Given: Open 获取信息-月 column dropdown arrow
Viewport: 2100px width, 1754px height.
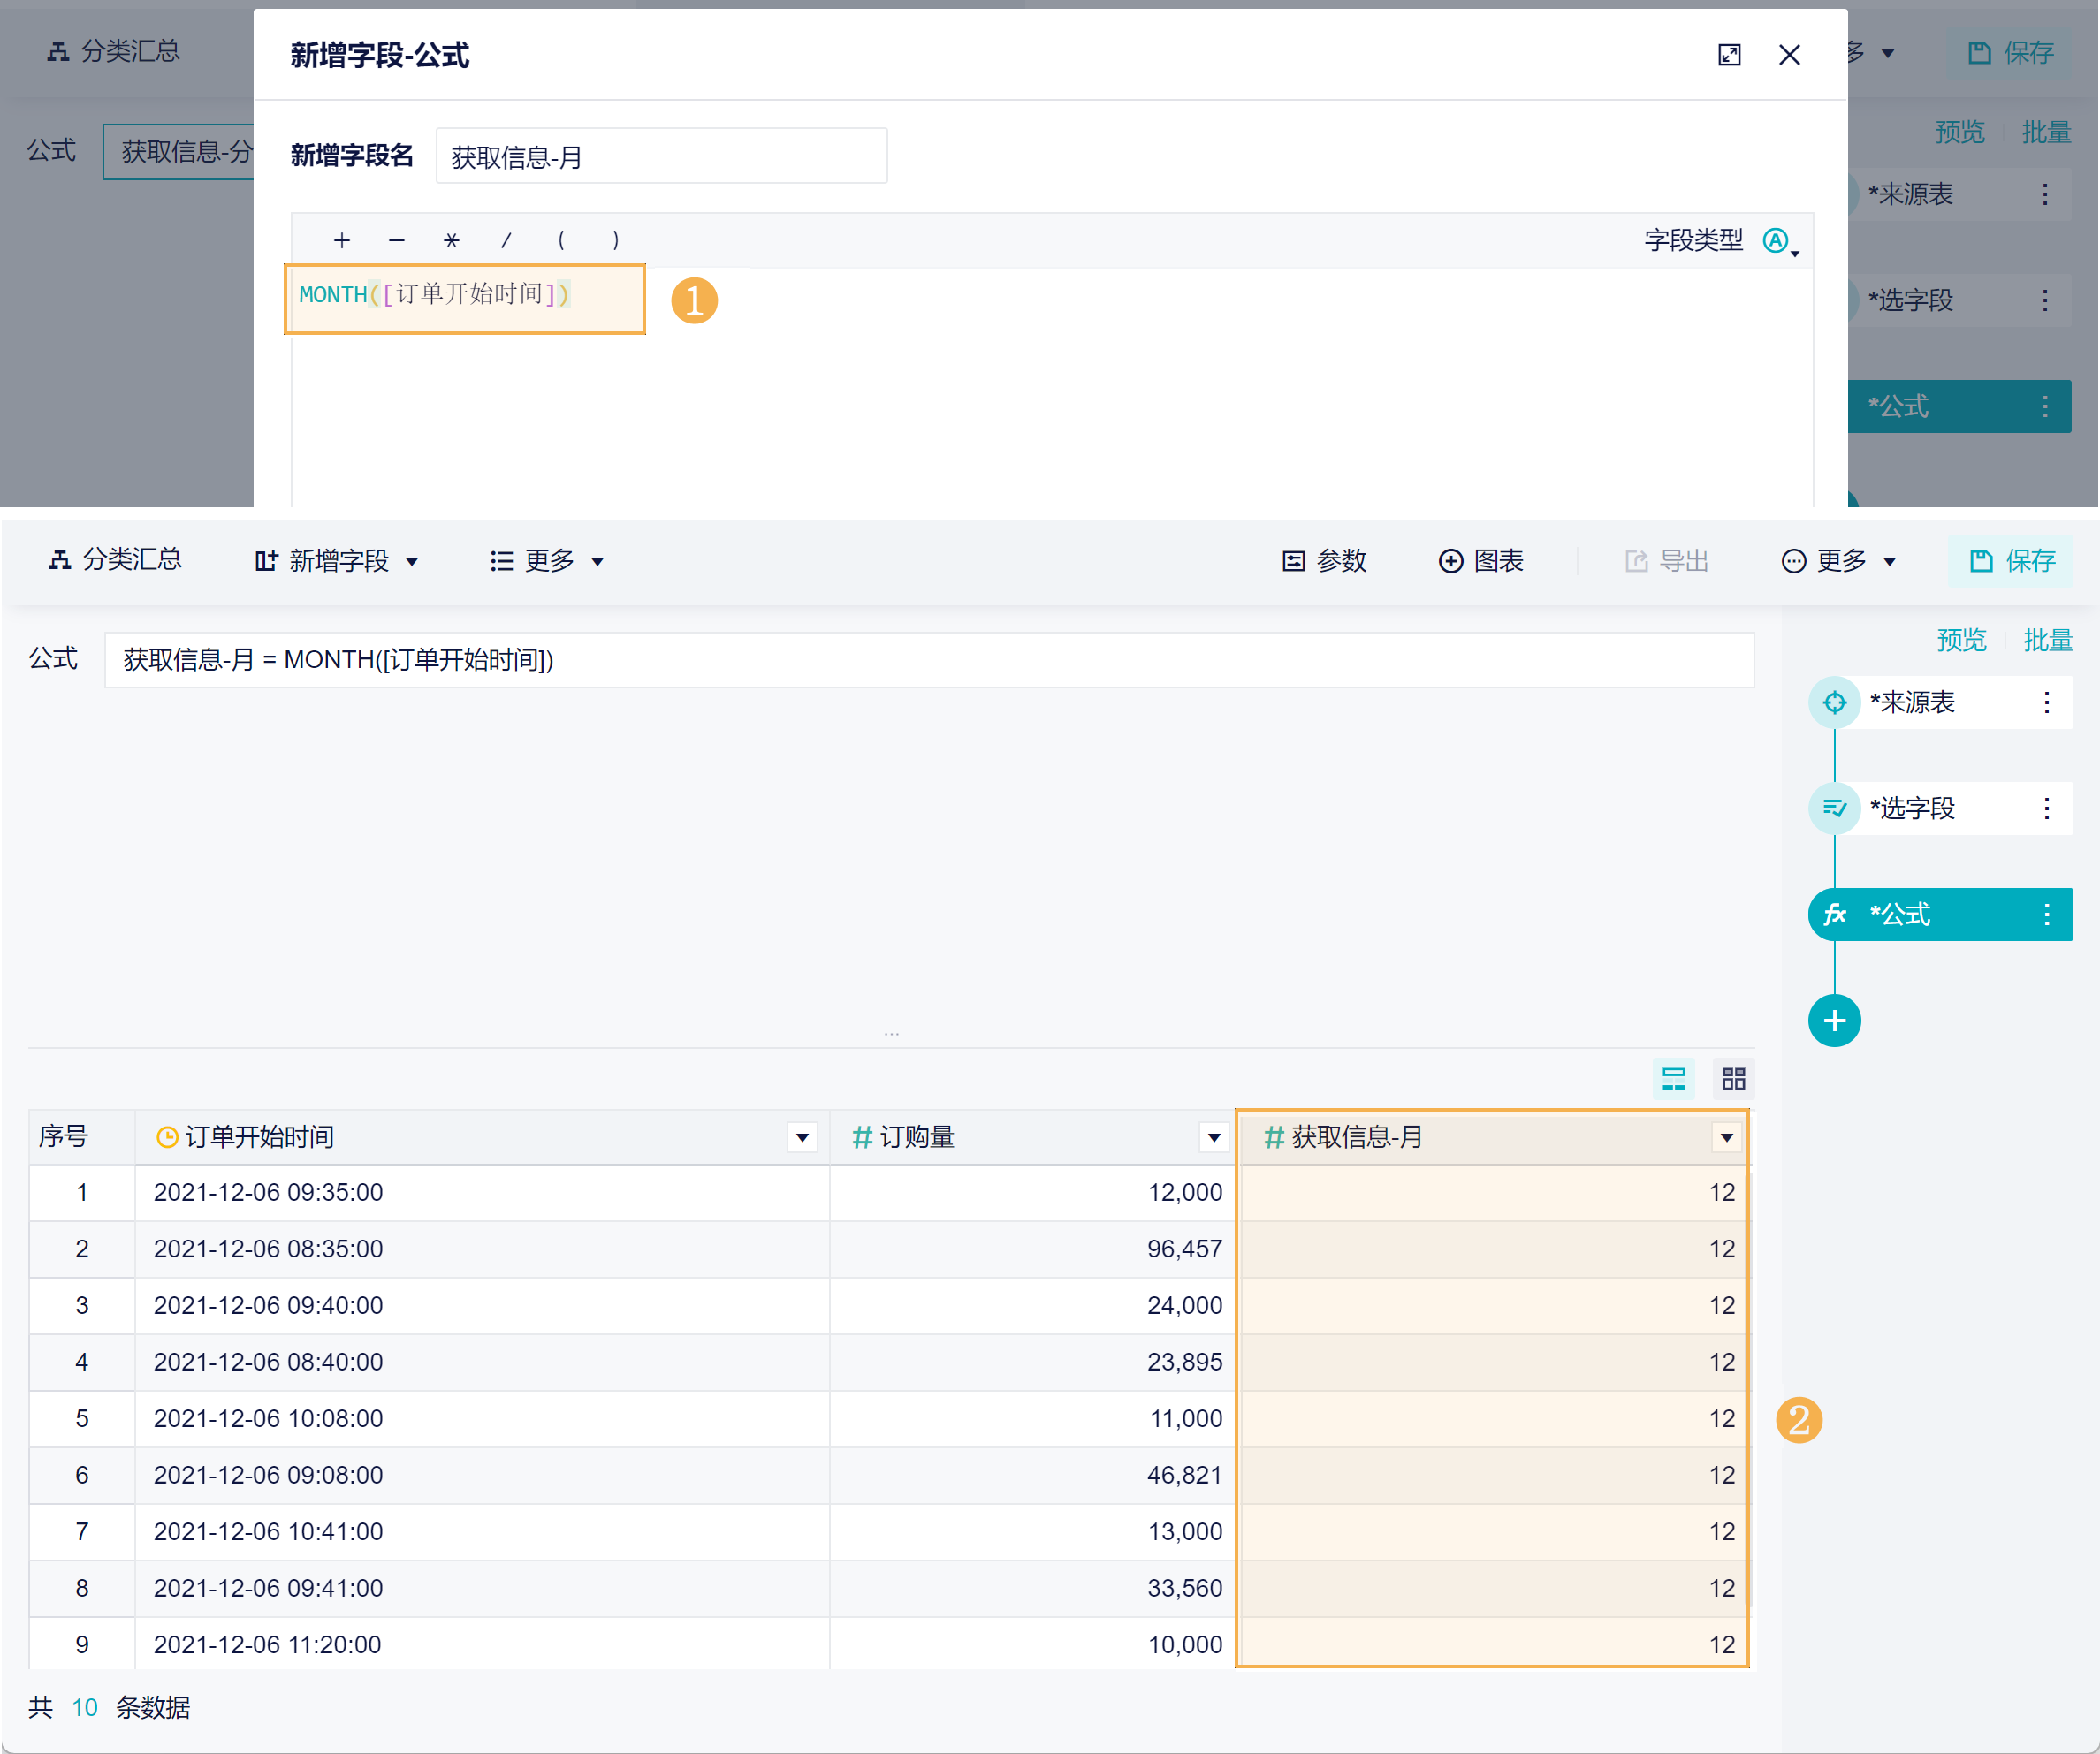Looking at the screenshot, I should [1726, 1138].
